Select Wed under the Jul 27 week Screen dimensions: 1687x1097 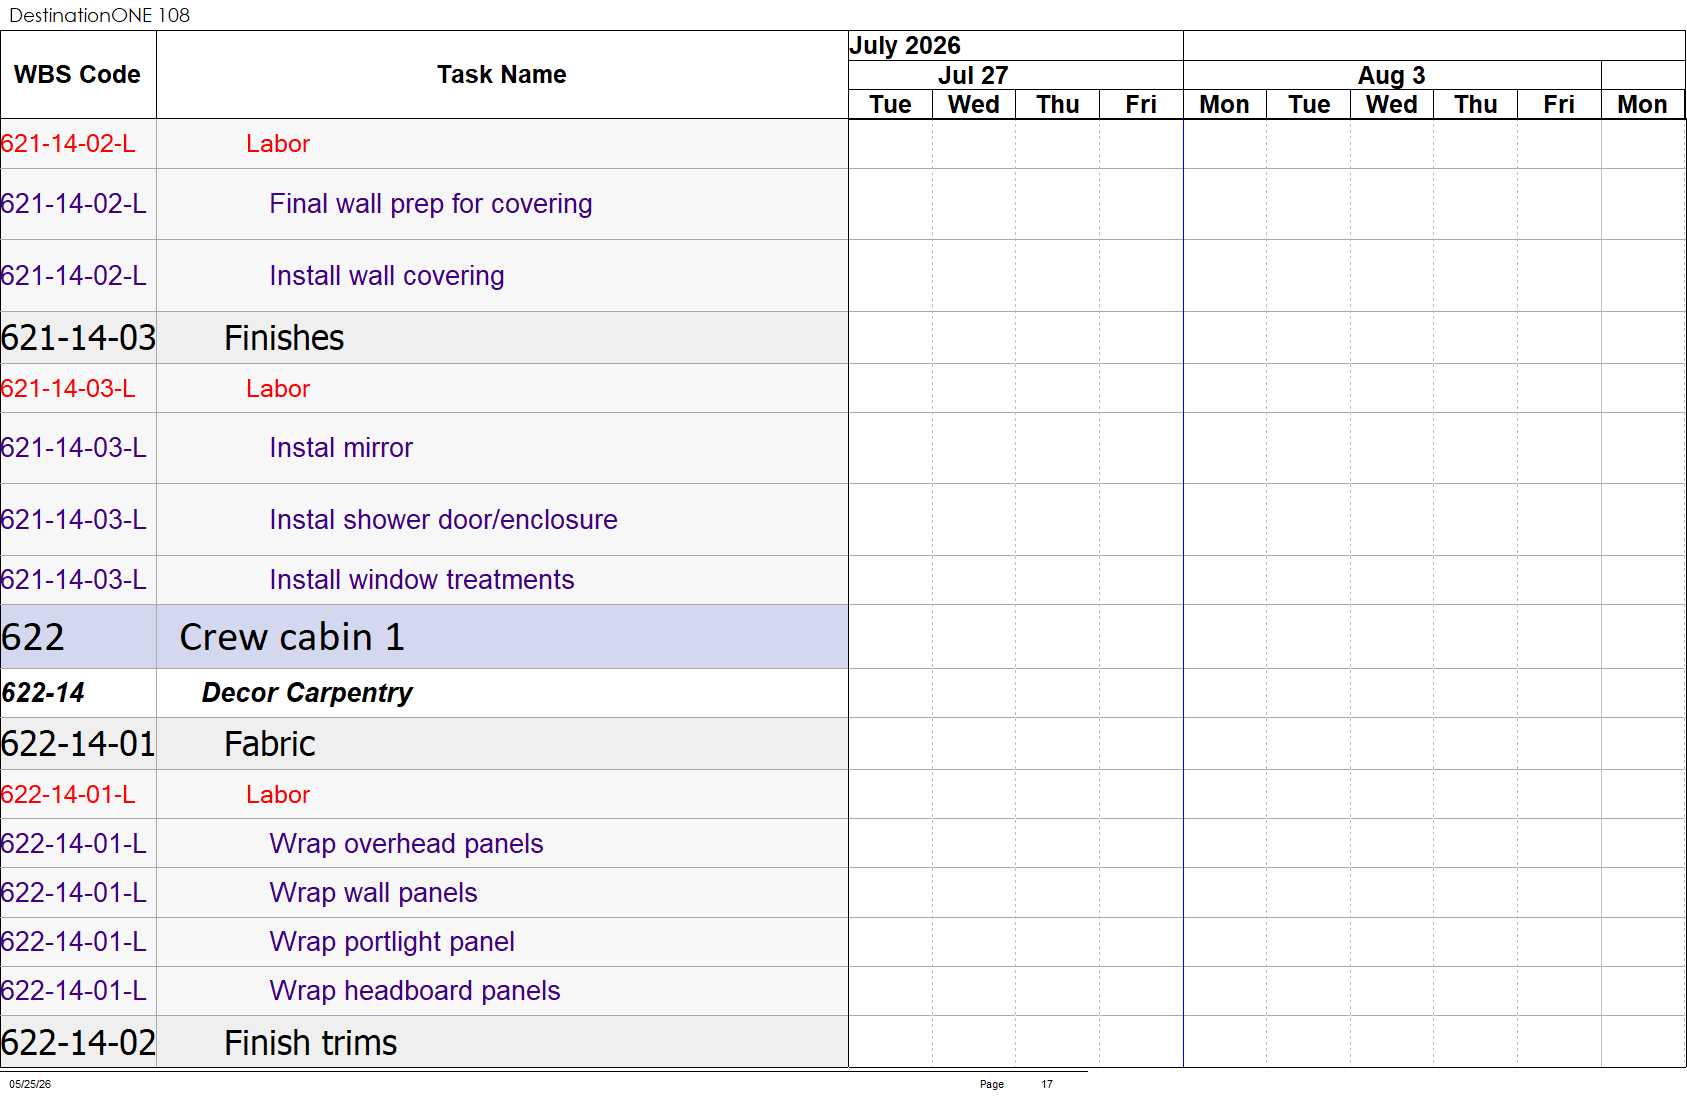[x=974, y=105]
